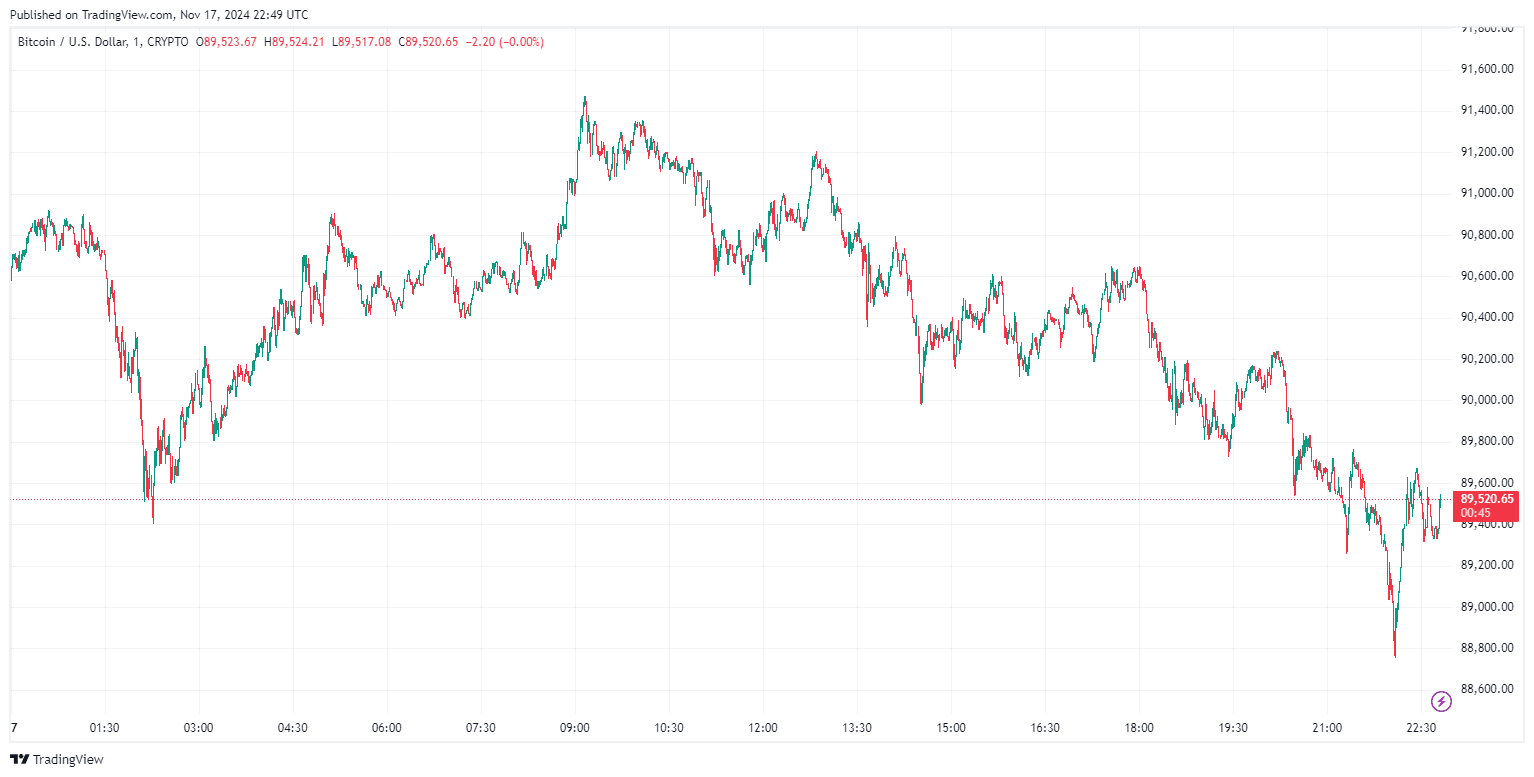Click the 09:00 time axis label
This screenshot has width=1534, height=777.
(x=575, y=728)
